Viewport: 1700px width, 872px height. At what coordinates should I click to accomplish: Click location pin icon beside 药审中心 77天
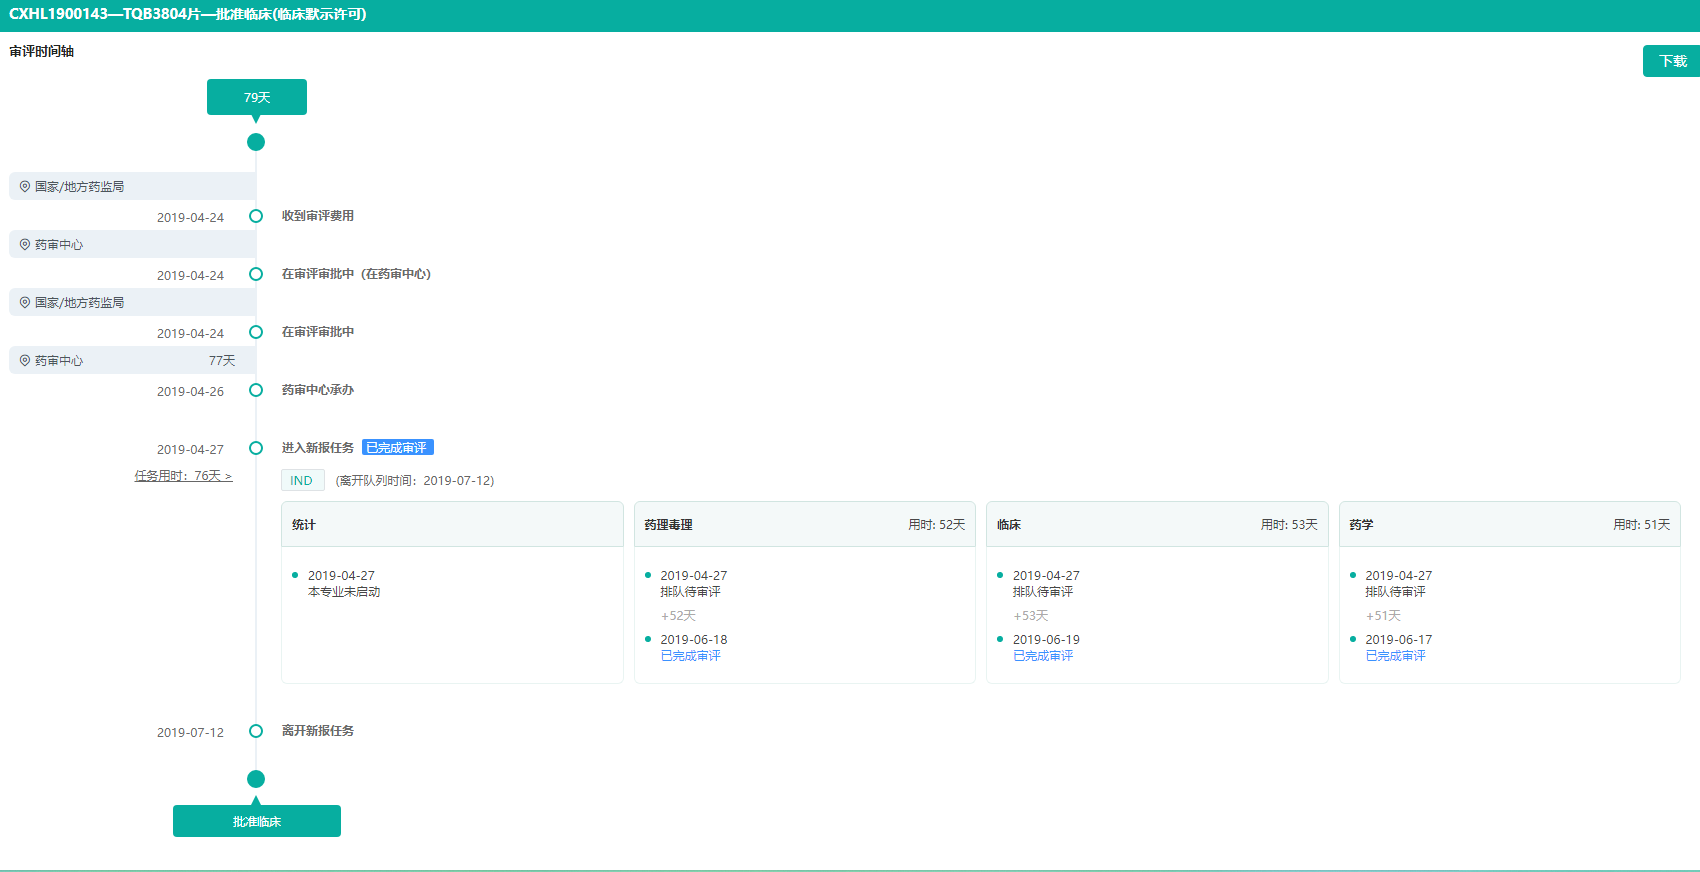point(25,361)
